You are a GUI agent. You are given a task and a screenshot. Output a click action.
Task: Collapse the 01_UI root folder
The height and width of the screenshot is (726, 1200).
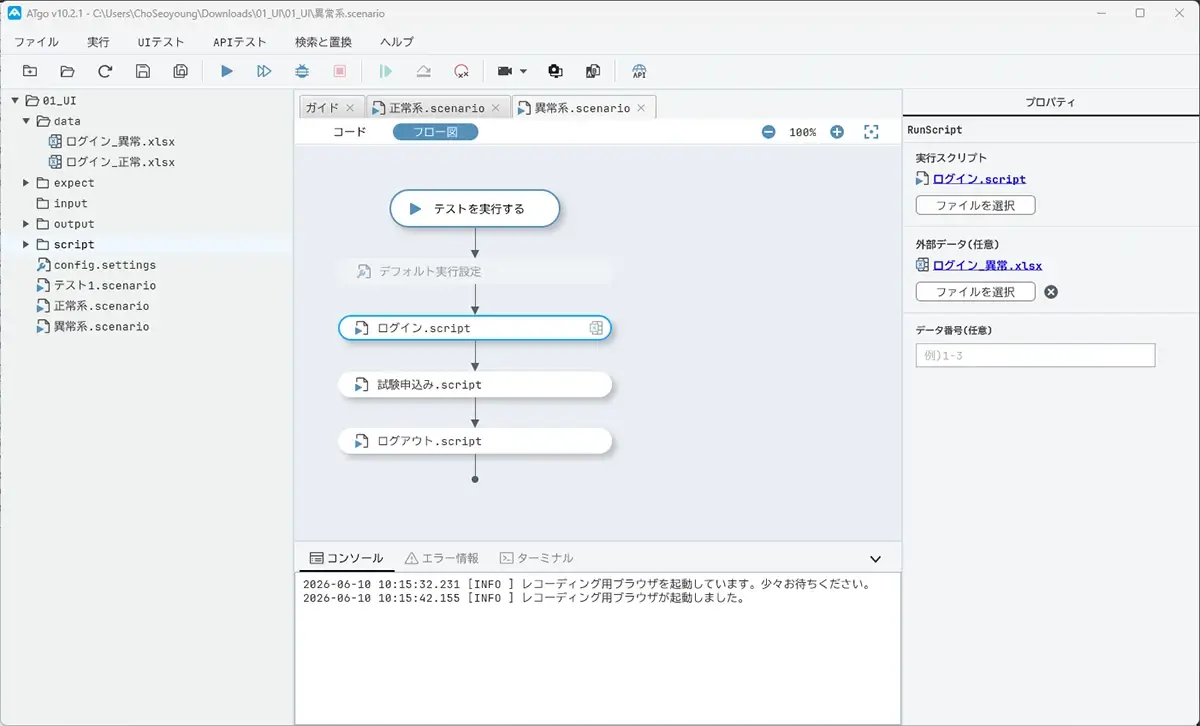pos(15,101)
